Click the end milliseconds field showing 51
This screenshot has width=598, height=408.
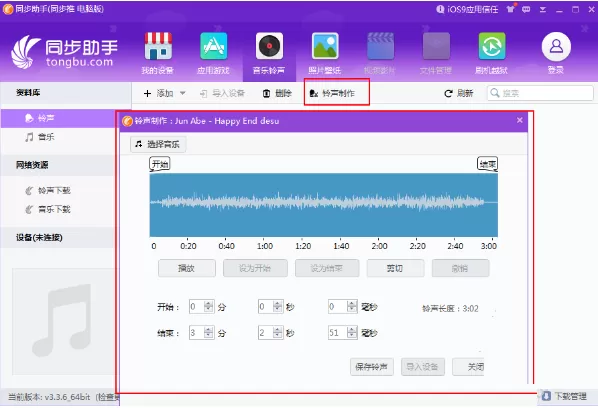338,333
